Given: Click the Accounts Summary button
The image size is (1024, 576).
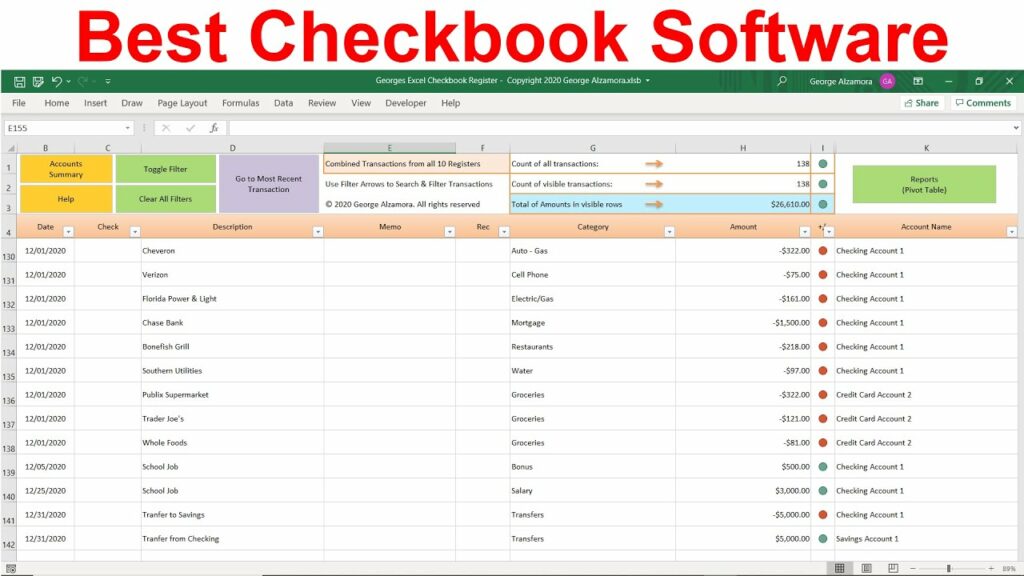Looking at the screenshot, I should click(x=66, y=169).
